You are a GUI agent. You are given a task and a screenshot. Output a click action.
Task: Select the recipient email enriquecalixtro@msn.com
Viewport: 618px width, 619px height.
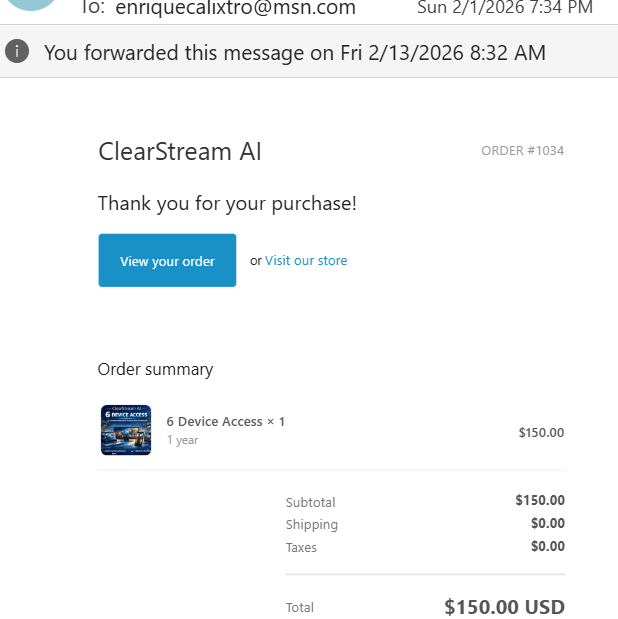click(x=235, y=8)
